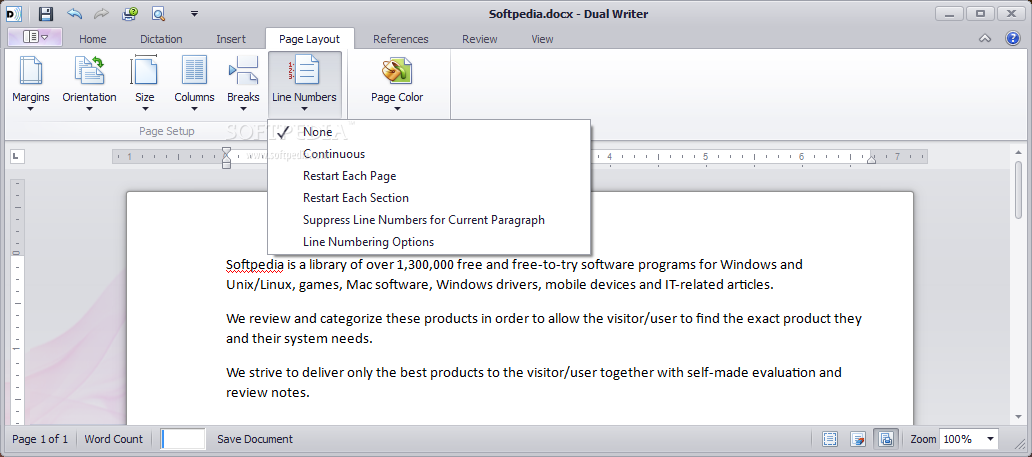The height and width of the screenshot is (457, 1032).
Task: Open the Orientation icon dropdown
Action: (x=90, y=84)
